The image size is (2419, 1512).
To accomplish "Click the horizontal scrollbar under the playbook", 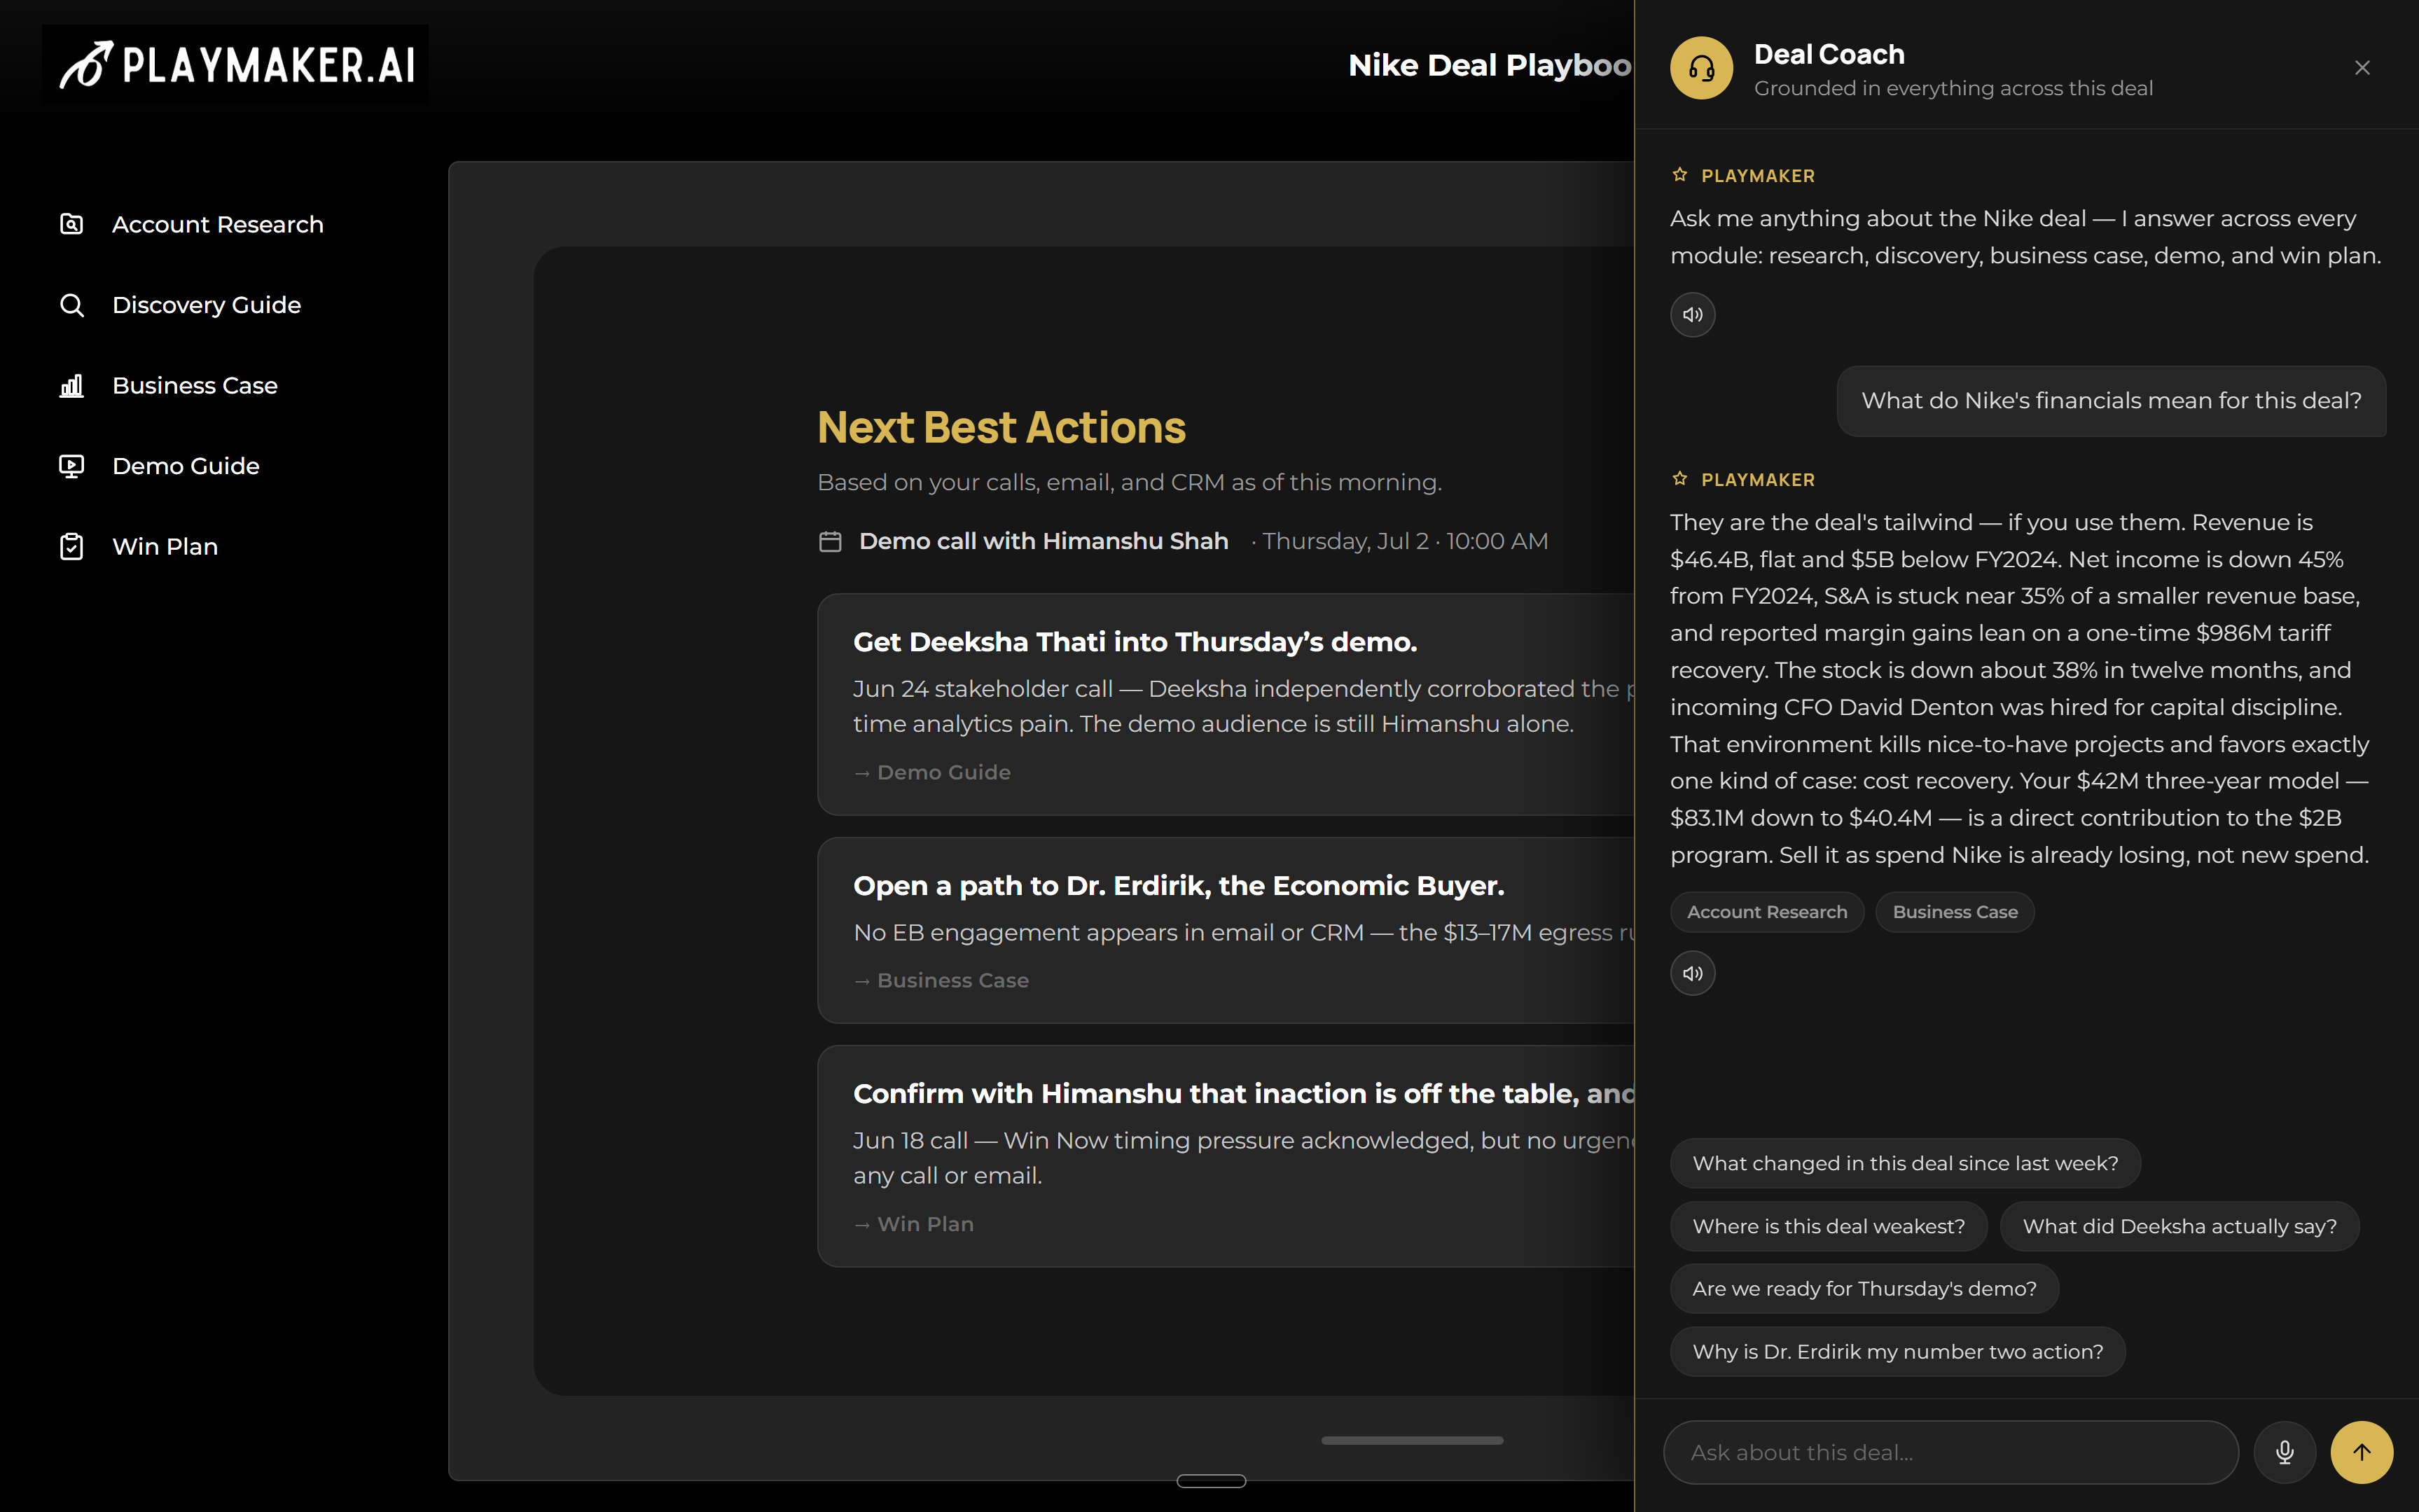I will (x=1411, y=1441).
